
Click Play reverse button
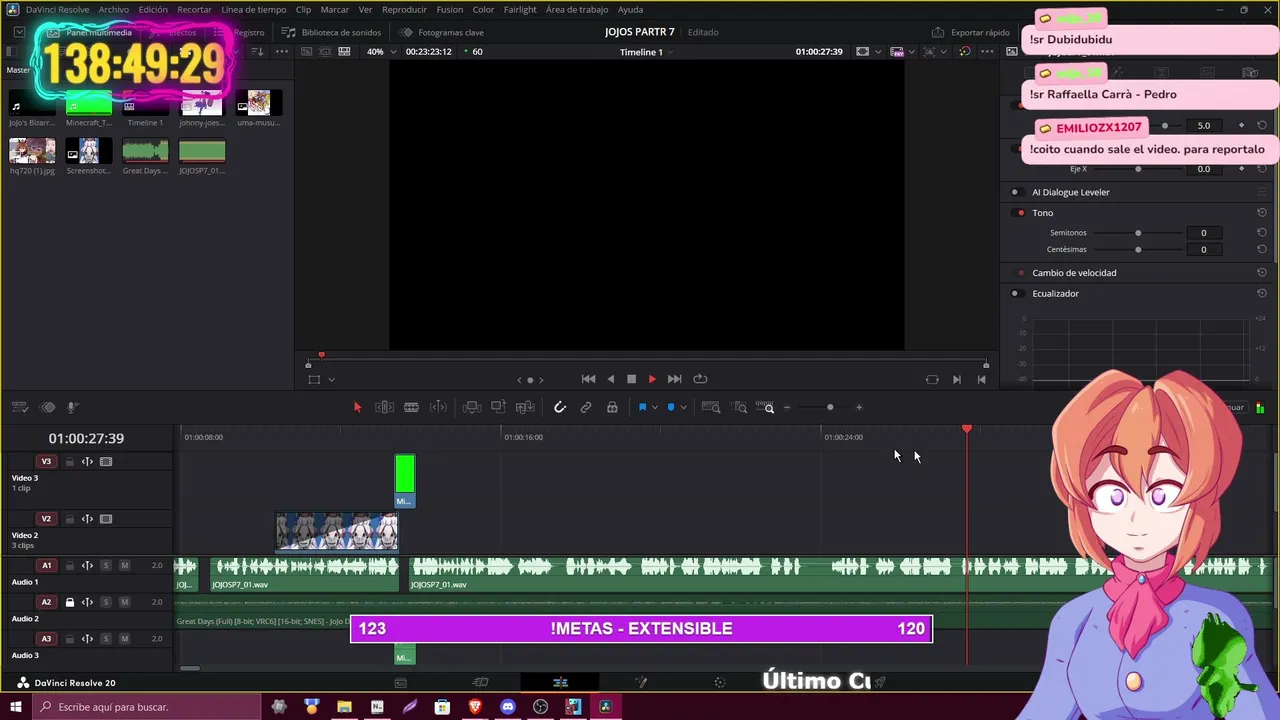610,379
